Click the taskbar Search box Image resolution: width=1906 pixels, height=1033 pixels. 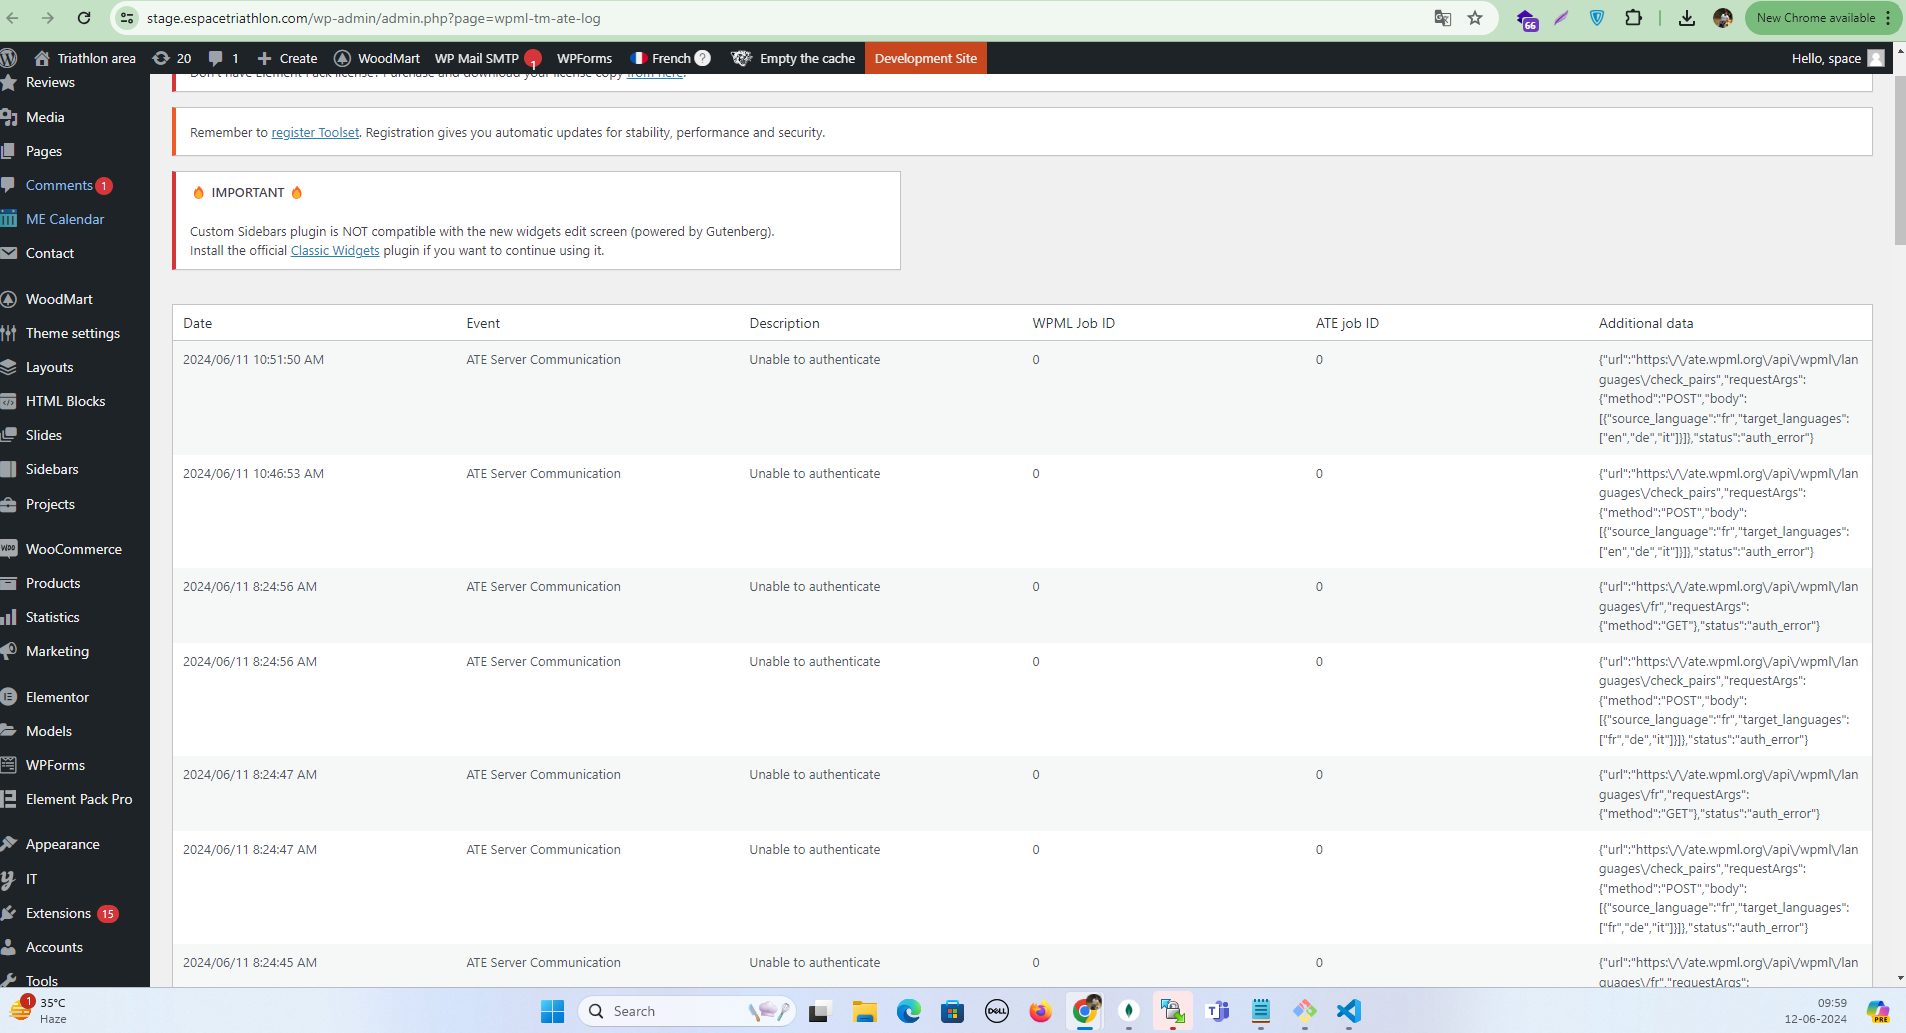[686, 1011]
